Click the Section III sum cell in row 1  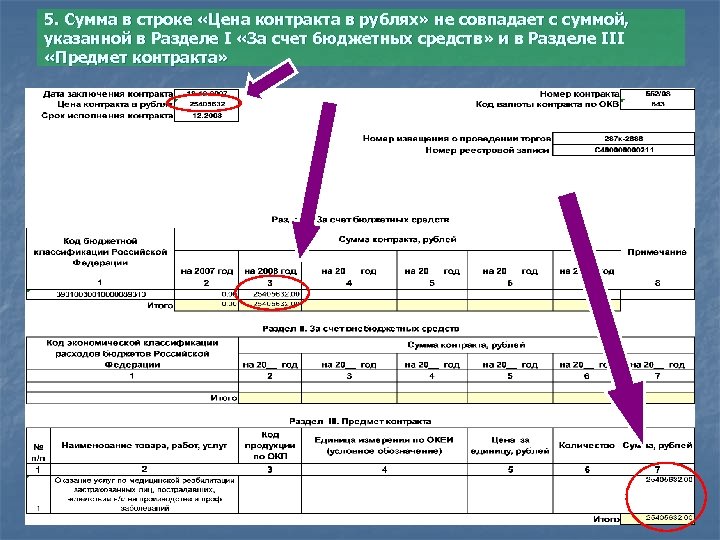coord(657,495)
